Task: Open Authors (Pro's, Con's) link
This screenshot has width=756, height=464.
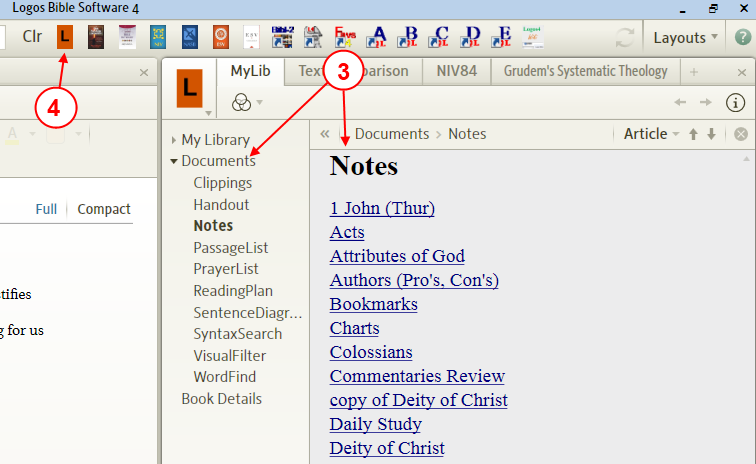Action: tap(414, 280)
